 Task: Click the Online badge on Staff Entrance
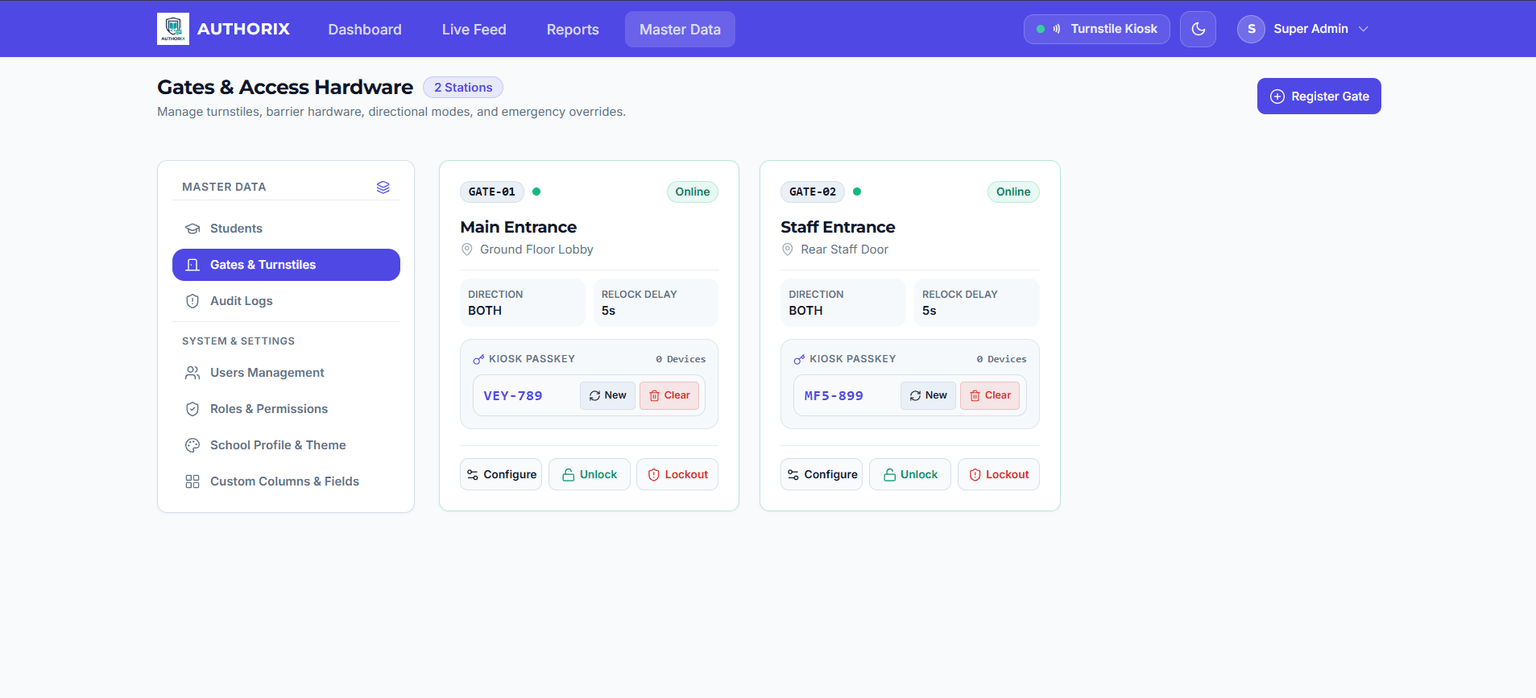(1013, 192)
